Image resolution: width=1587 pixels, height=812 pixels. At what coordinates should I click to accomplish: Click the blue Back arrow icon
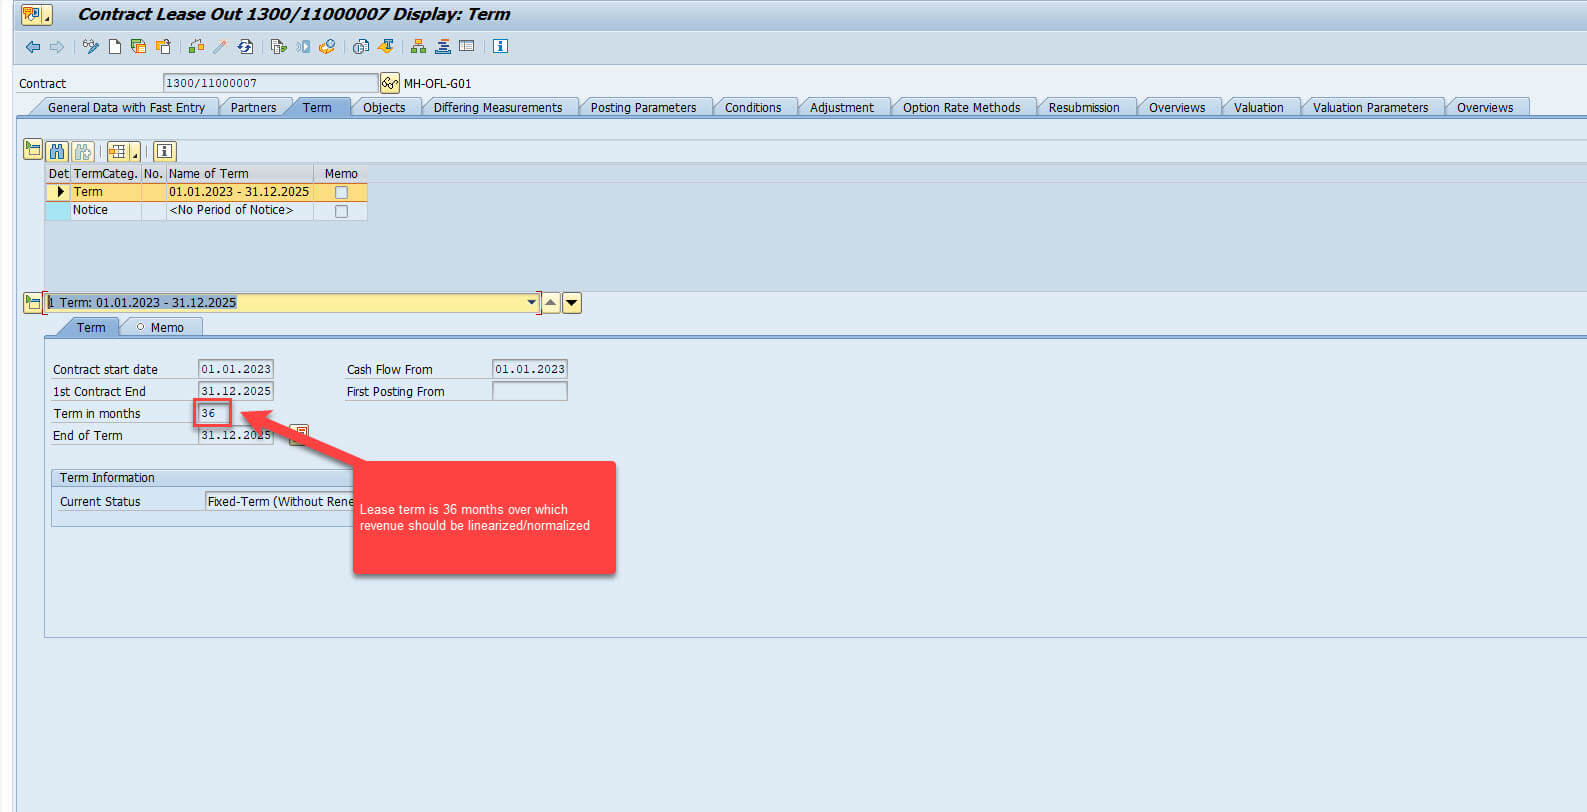(x=32, y=47)
